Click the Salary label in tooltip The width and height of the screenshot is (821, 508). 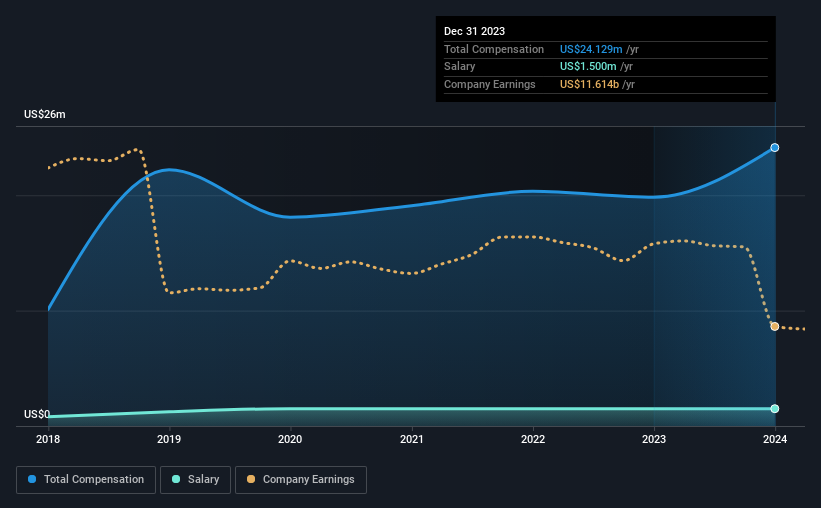pyautogui.click(x=460, y=67)
